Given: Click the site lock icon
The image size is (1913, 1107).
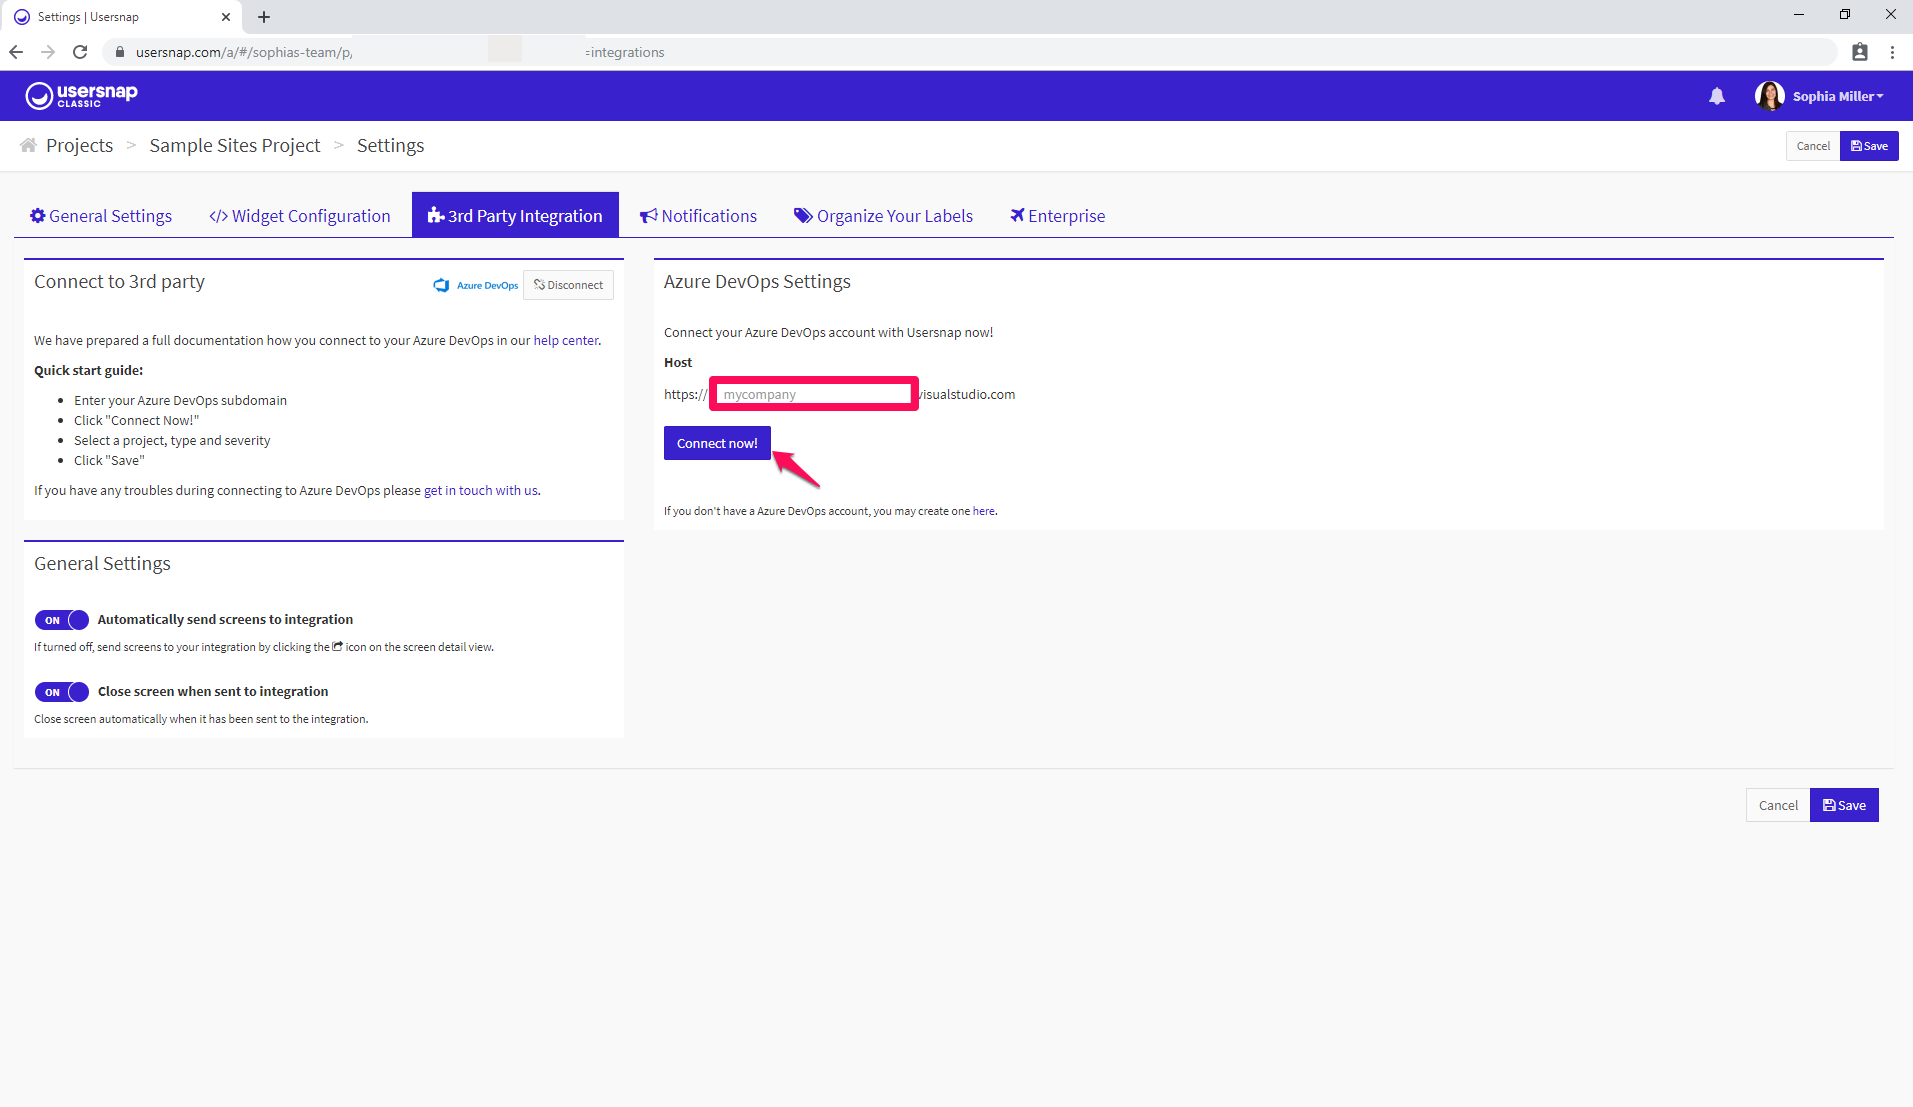Looking at the screenshot, I should coord(120,52).
